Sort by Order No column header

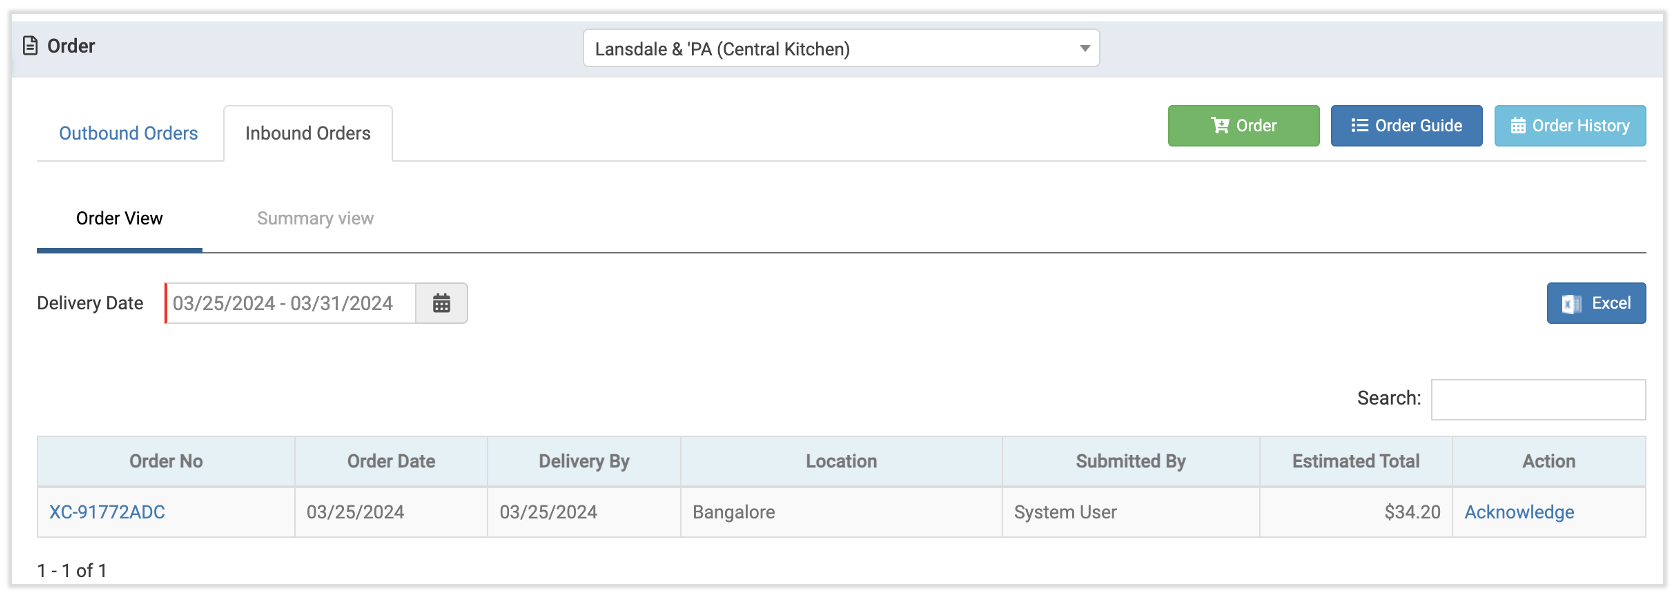[166, 461]
